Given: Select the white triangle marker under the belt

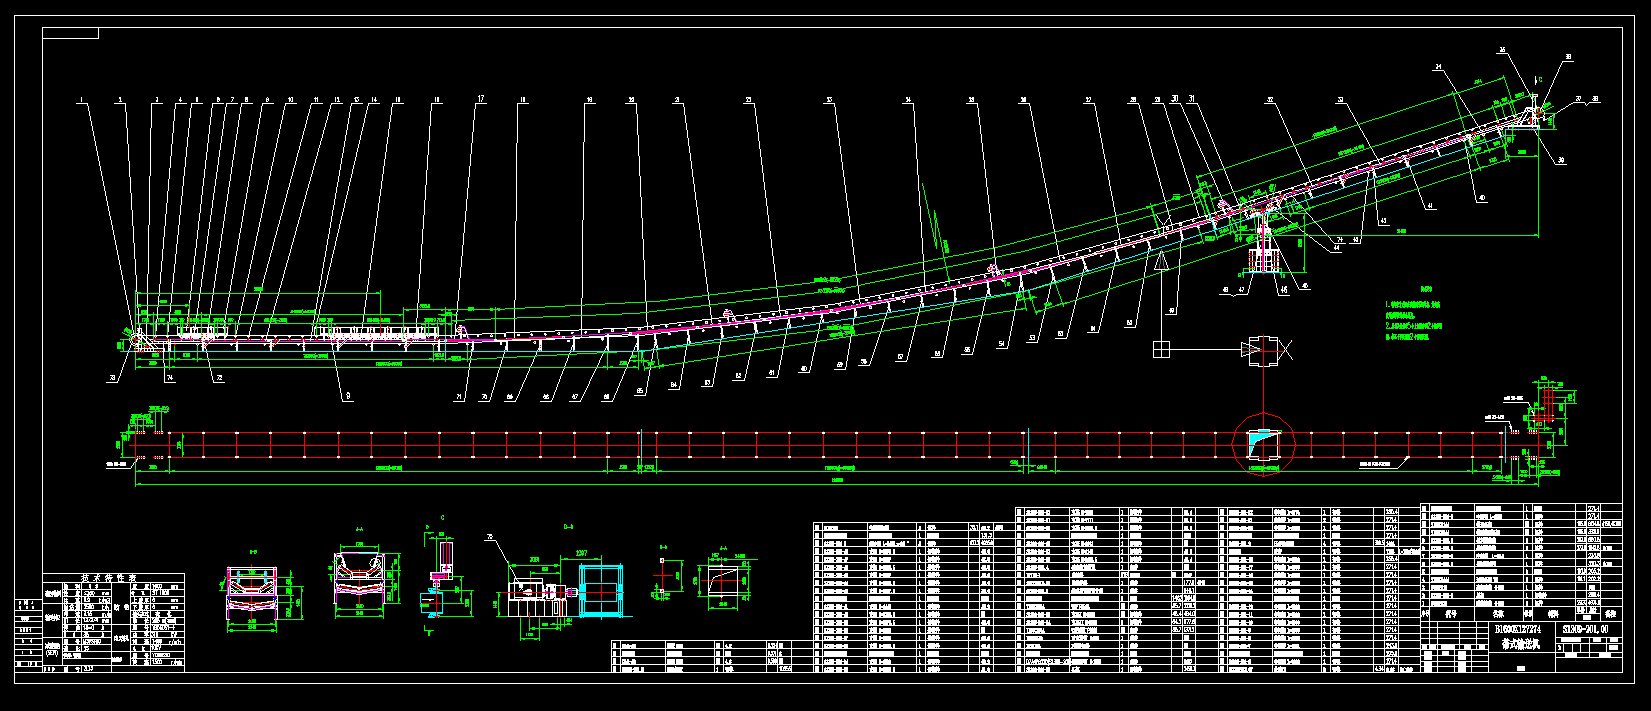Looking at the screenshot, I should pyautogui.click(x=1161, y=262).
